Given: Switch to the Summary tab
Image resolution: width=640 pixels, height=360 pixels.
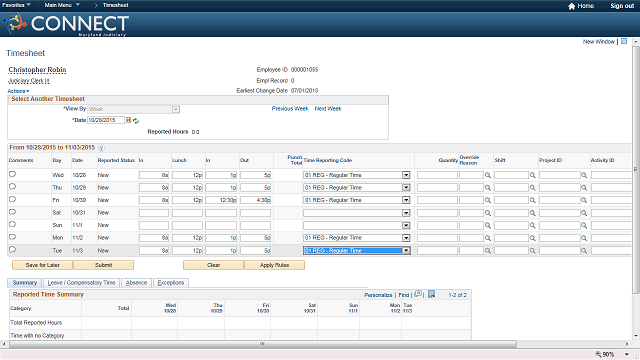Looking at the screenshot, I should point(24,282).
